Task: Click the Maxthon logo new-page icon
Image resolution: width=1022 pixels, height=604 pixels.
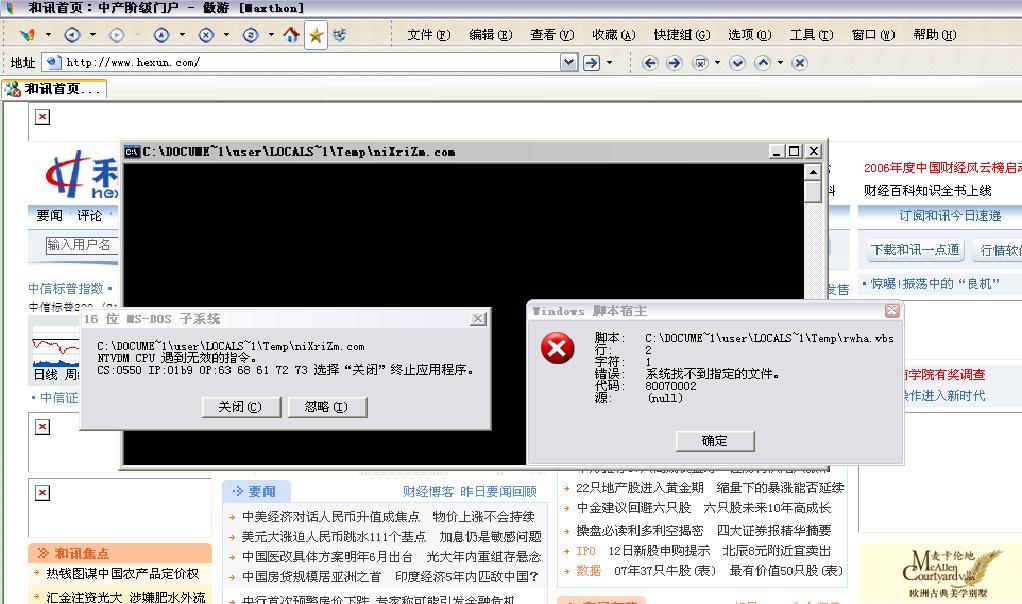Action: [27, 35]
